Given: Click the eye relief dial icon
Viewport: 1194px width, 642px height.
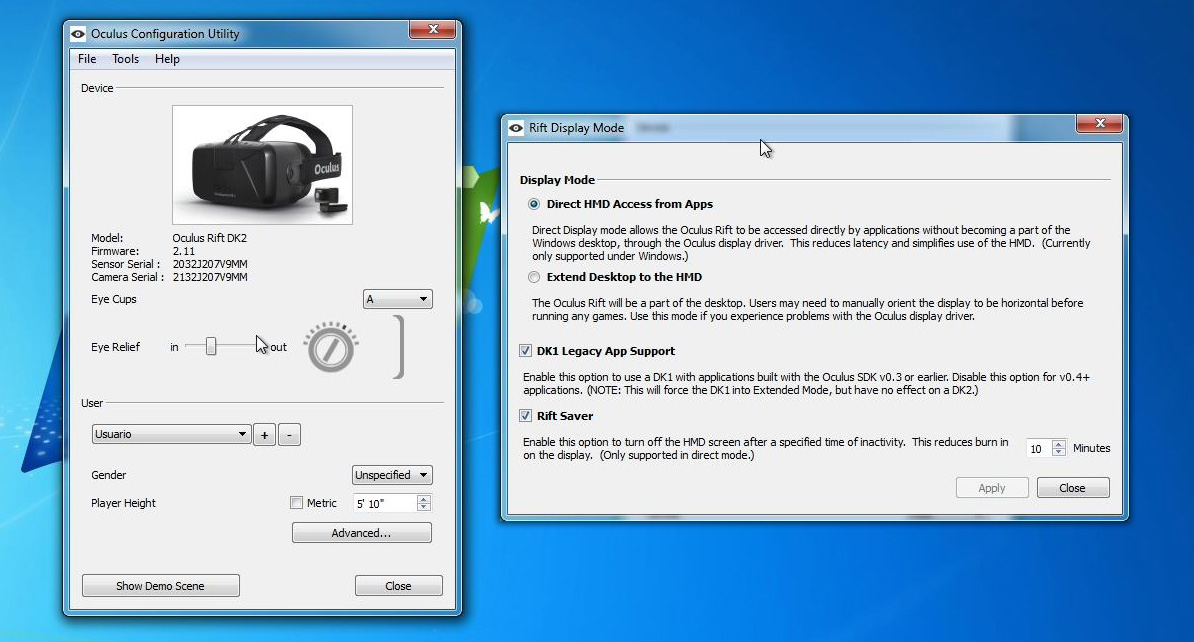Looking at the screenshot, I should click(x=330, y=347).
